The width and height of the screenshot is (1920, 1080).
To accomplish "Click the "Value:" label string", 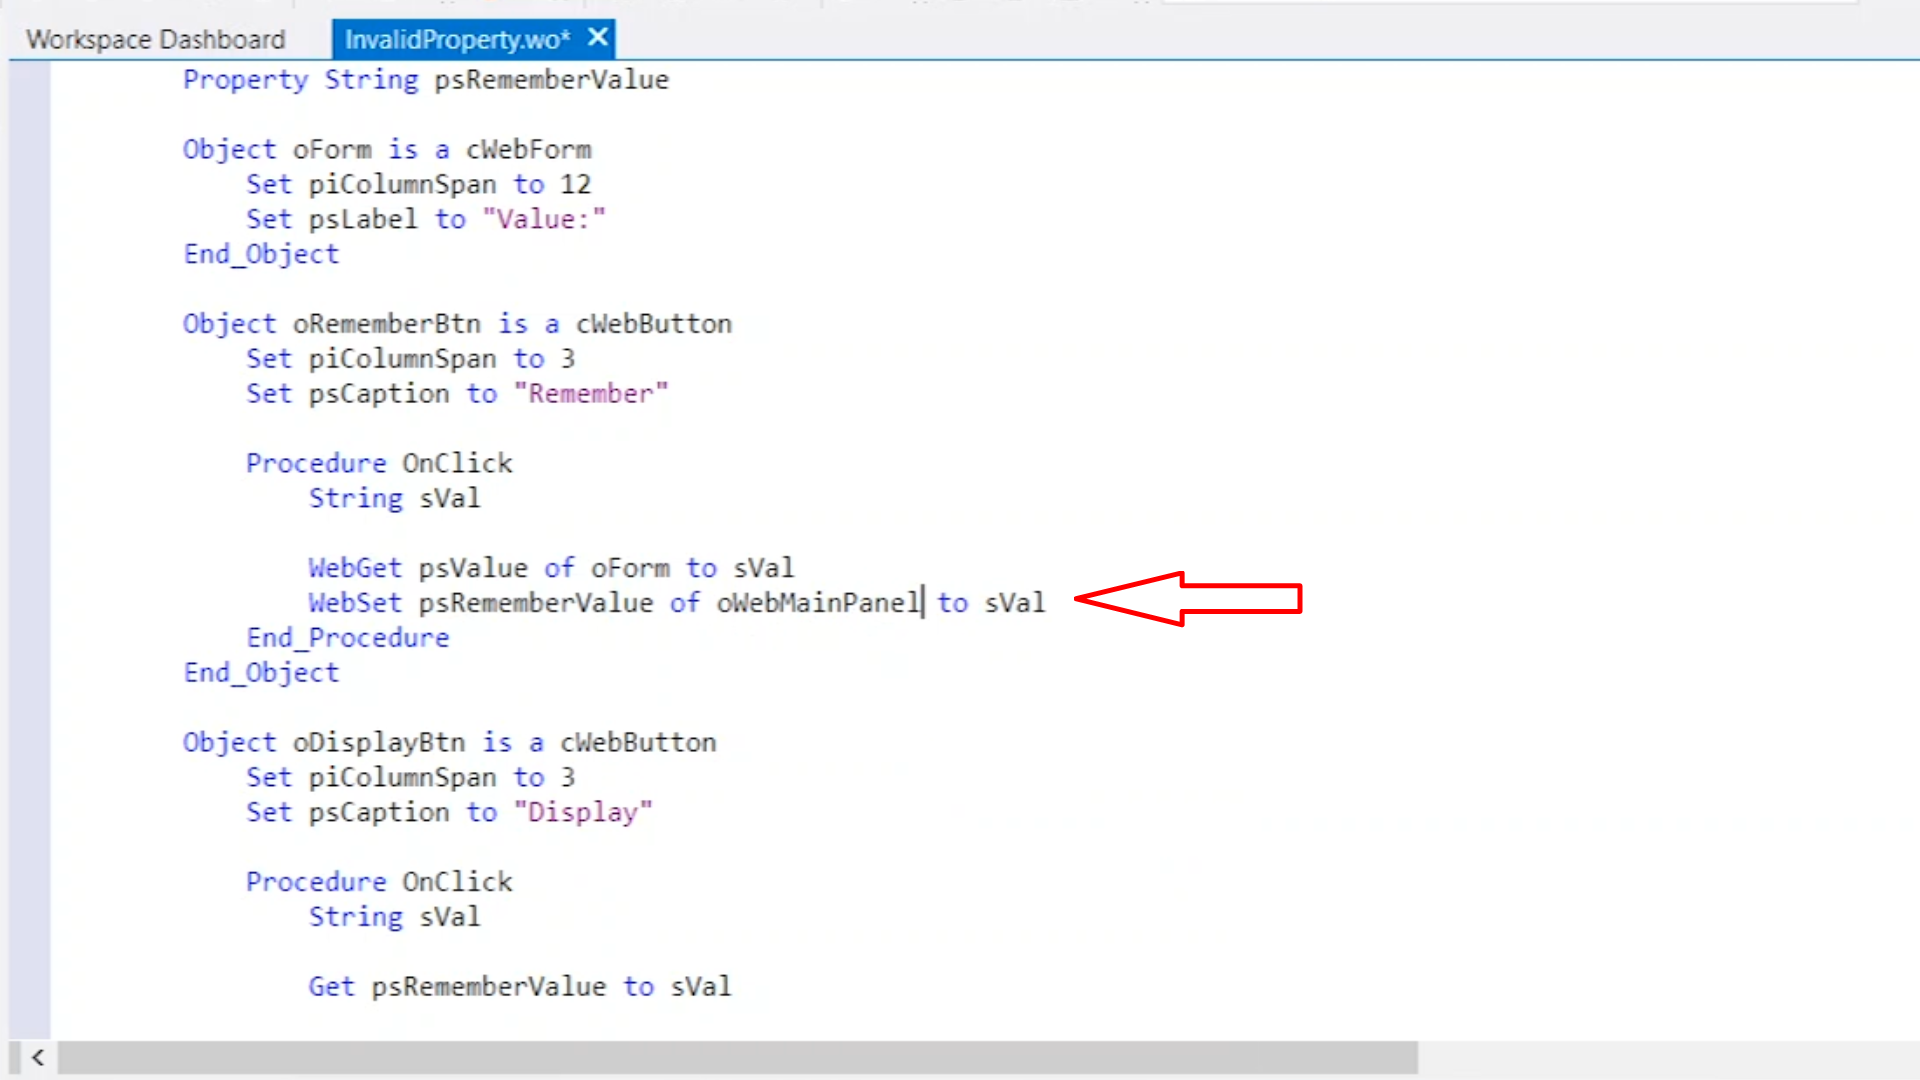I will pos(544,219).
